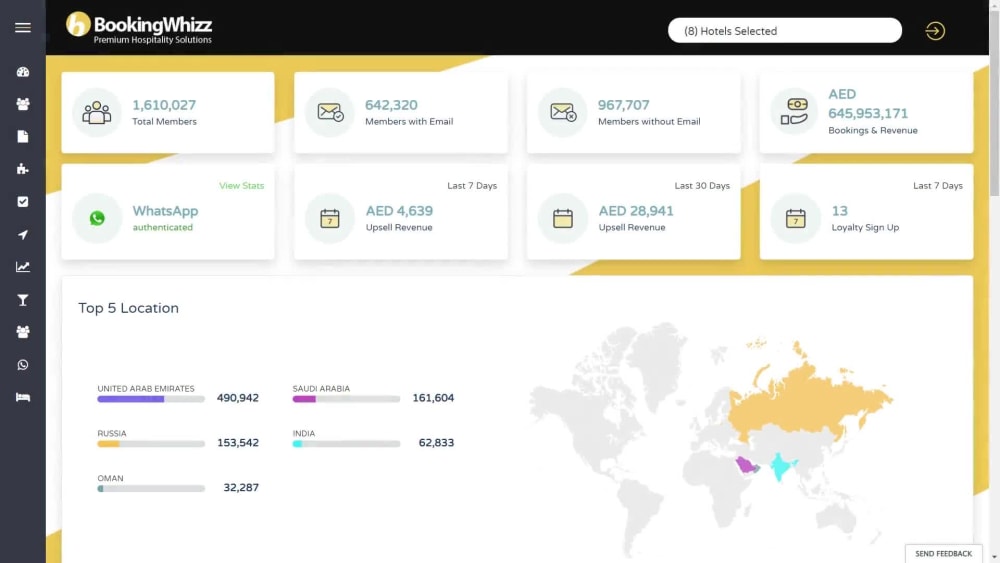
Task: Click the AED 4,639 upsell value
Action: [399, 211]
